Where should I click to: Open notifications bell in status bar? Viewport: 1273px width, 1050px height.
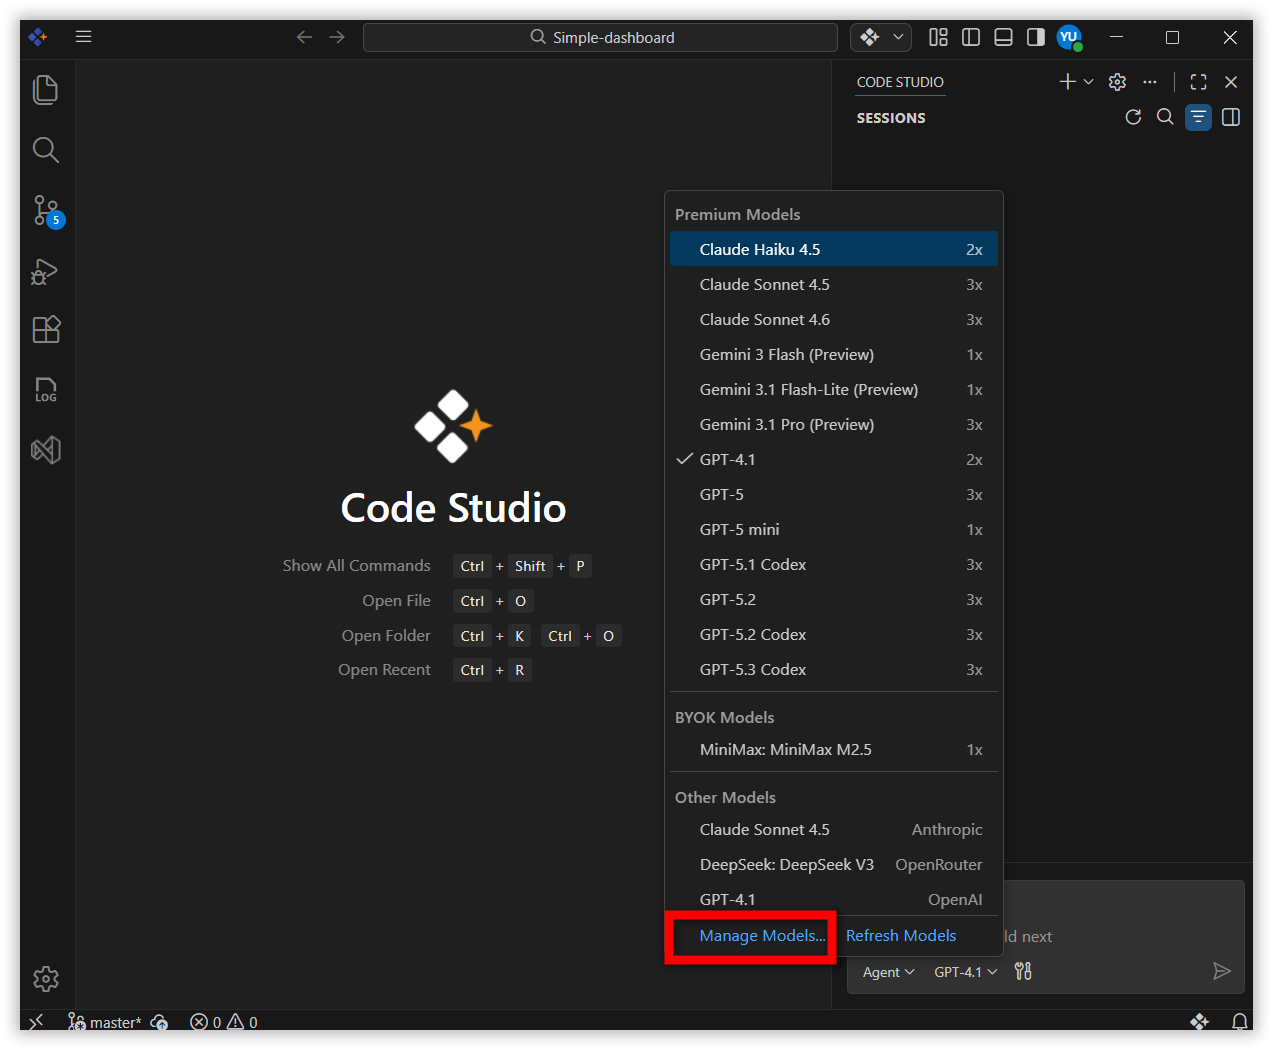pos(1240,1022)
